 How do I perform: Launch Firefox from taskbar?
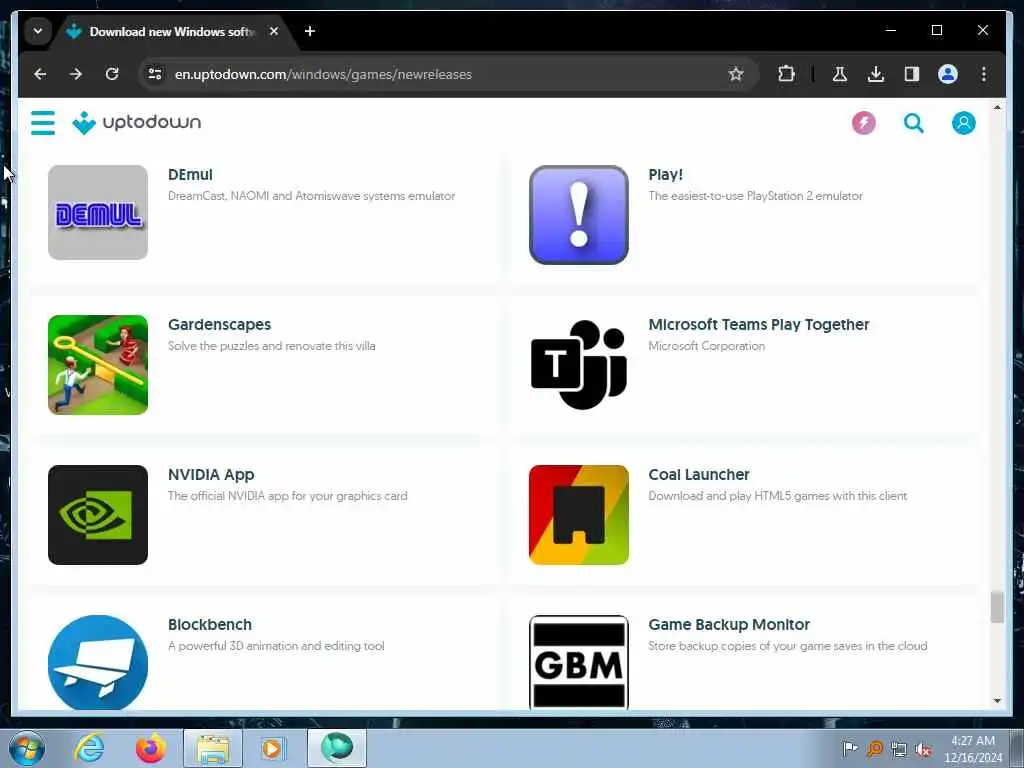[x=151, y=748]
